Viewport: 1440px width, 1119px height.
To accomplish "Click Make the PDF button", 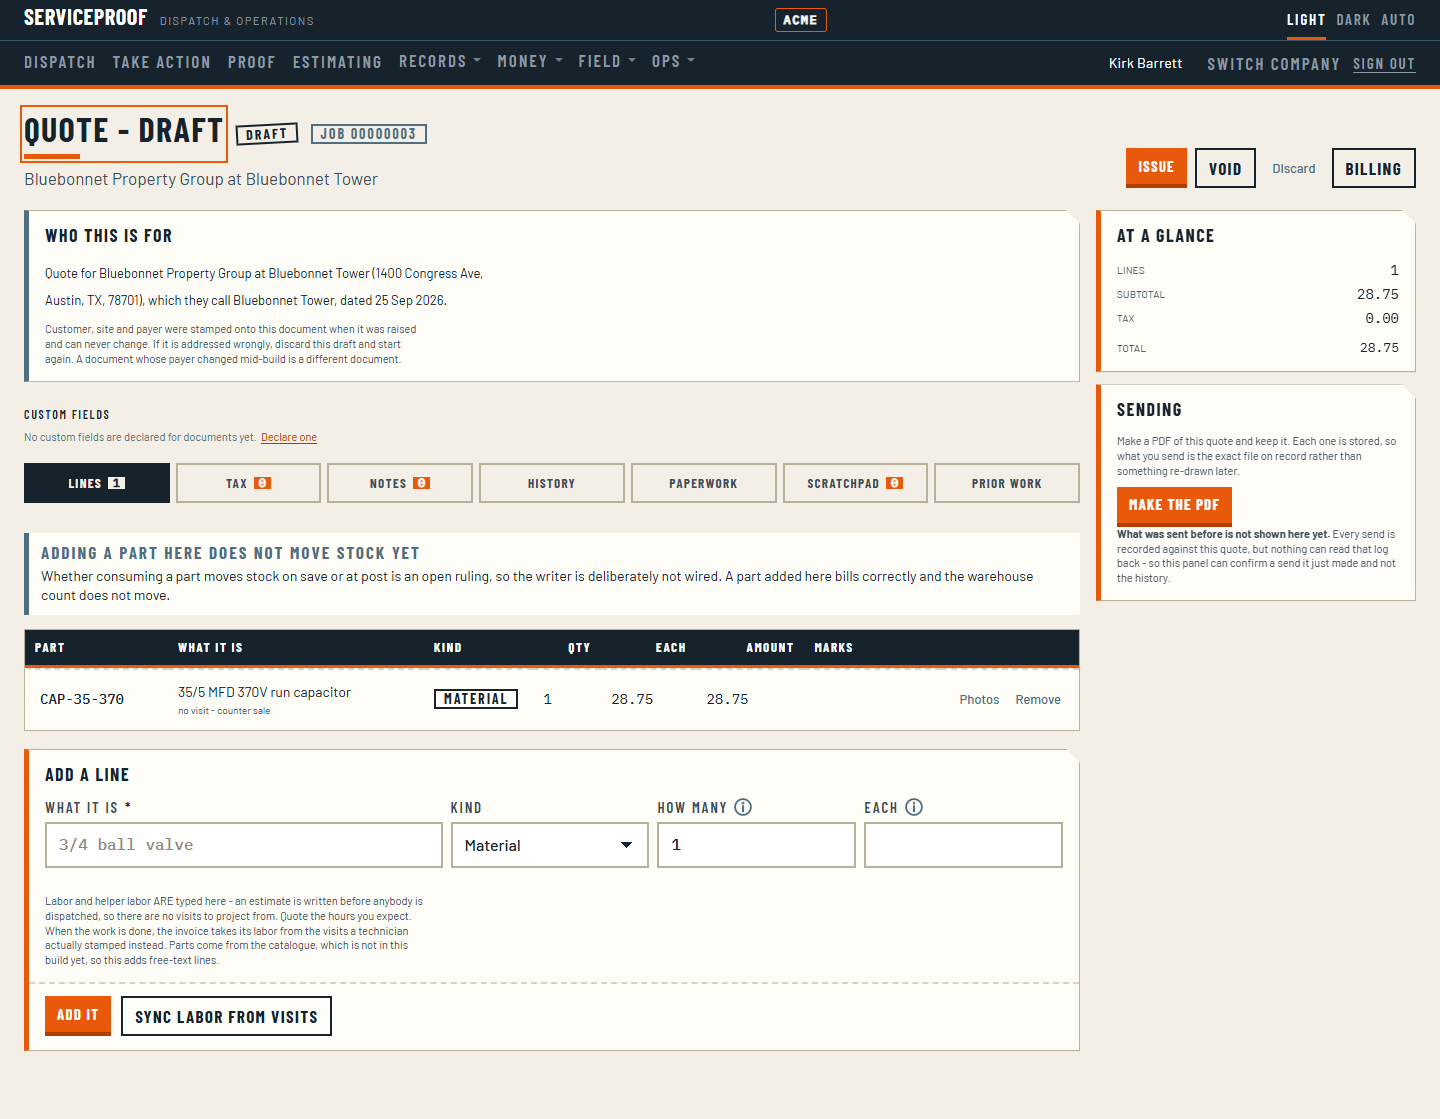I will (x=1174, y=506).
